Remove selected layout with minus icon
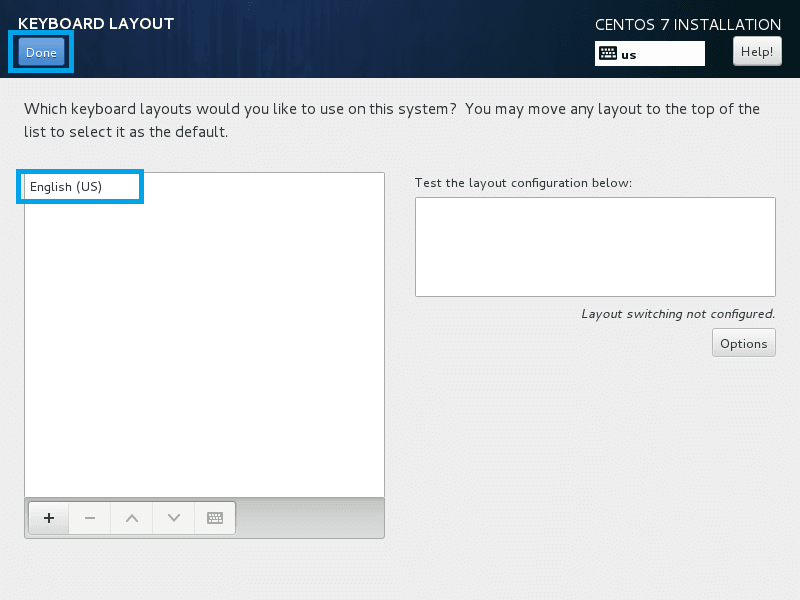Screen dimensions: 800x600 click(x=90, y=518)
